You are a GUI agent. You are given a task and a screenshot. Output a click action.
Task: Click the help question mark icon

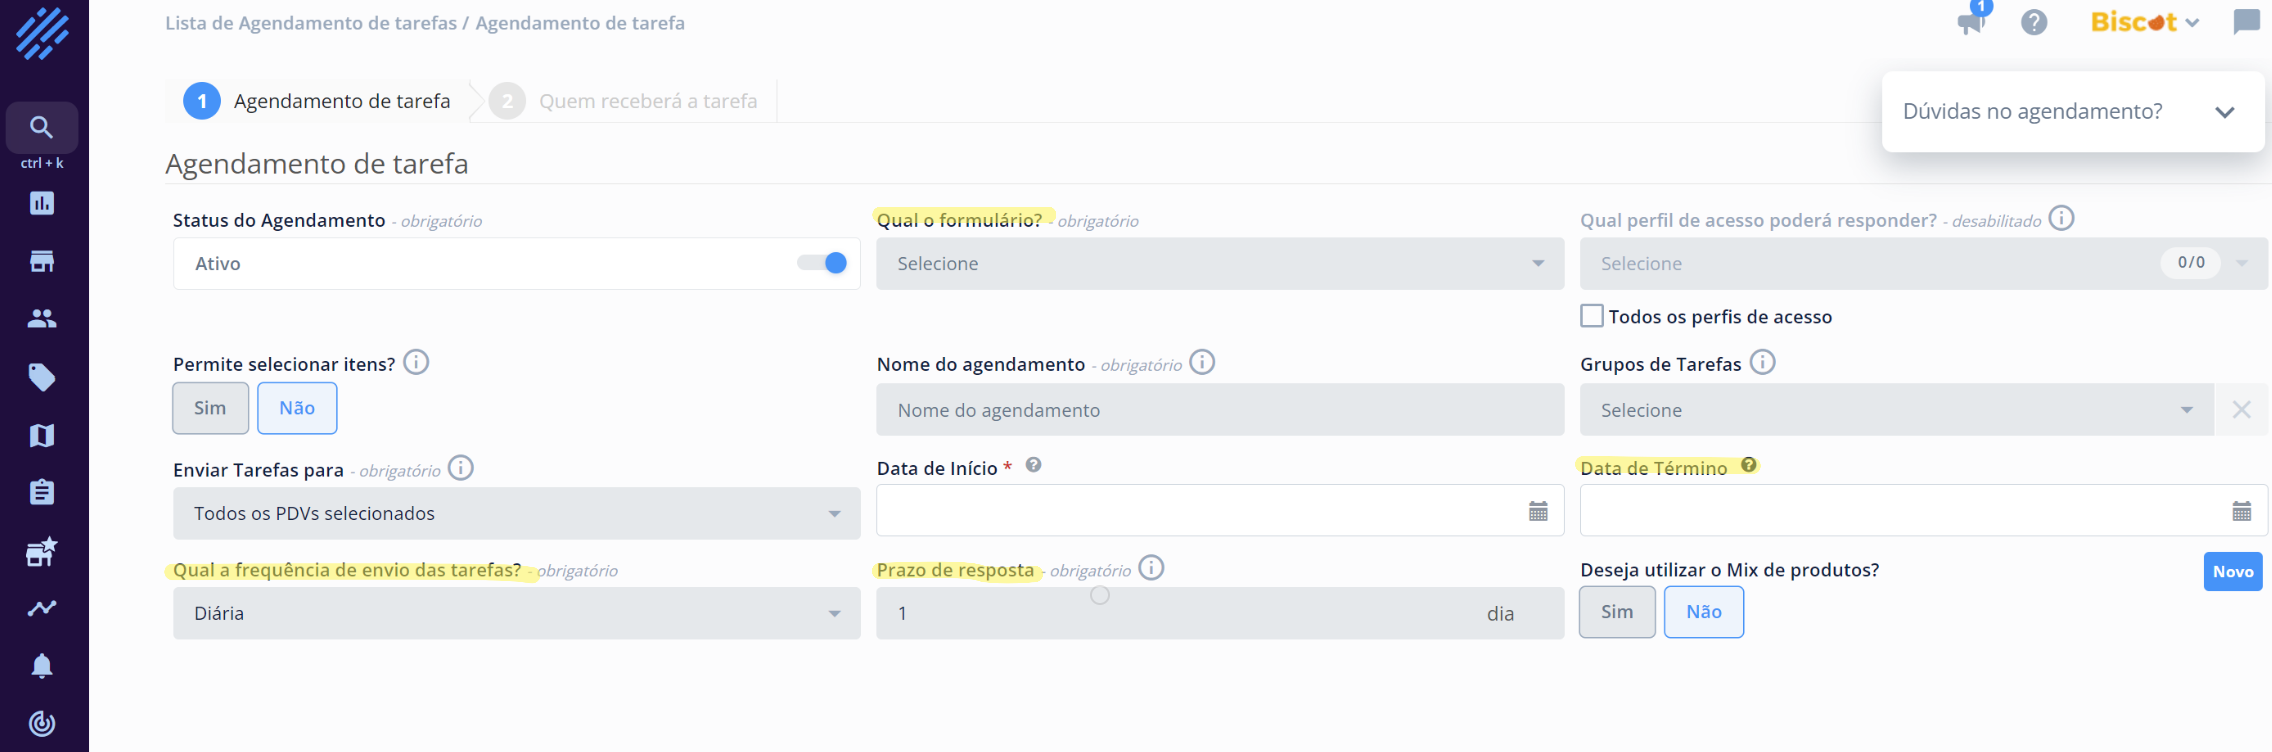[2033, 22]
